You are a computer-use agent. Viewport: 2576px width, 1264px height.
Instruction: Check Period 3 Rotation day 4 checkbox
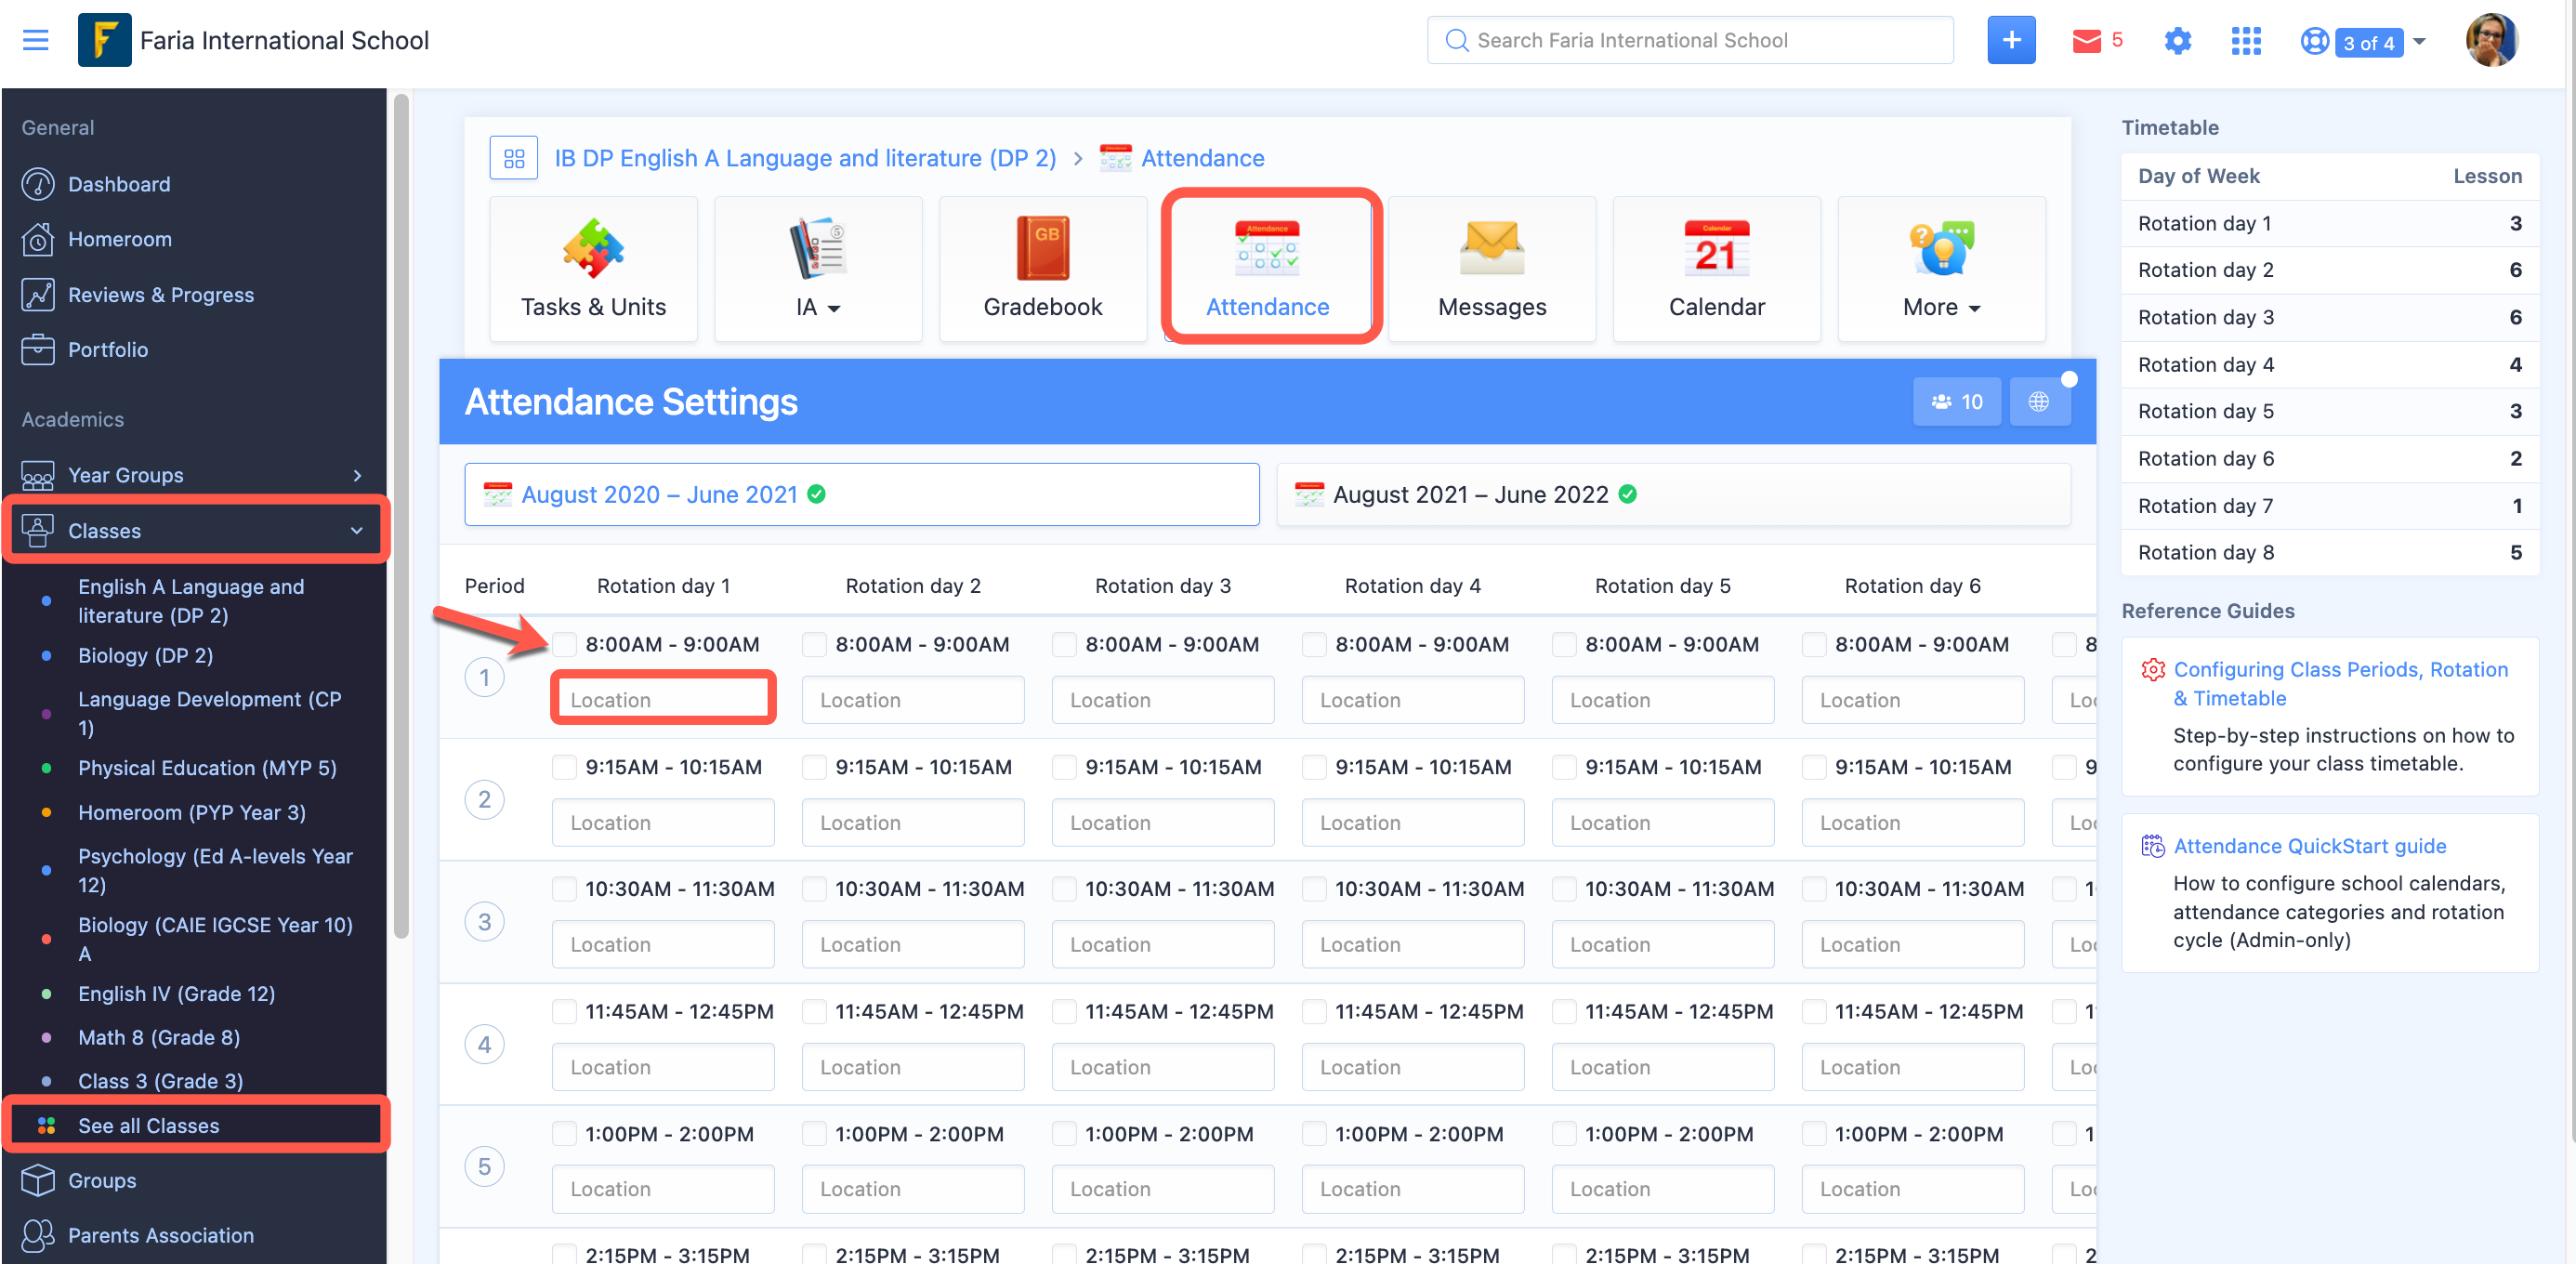pyautogui.click(x=1314, y=889)
